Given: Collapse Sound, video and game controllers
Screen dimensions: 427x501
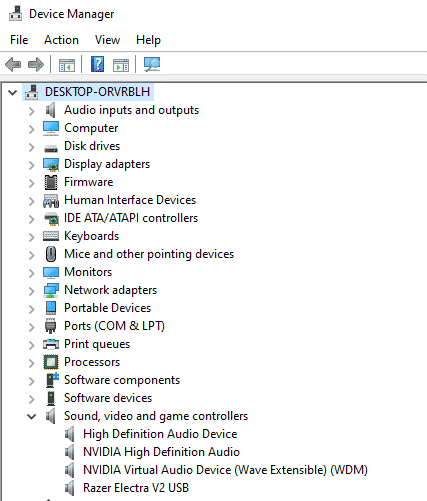Looking at the screenshot, I should pos(31,416).
